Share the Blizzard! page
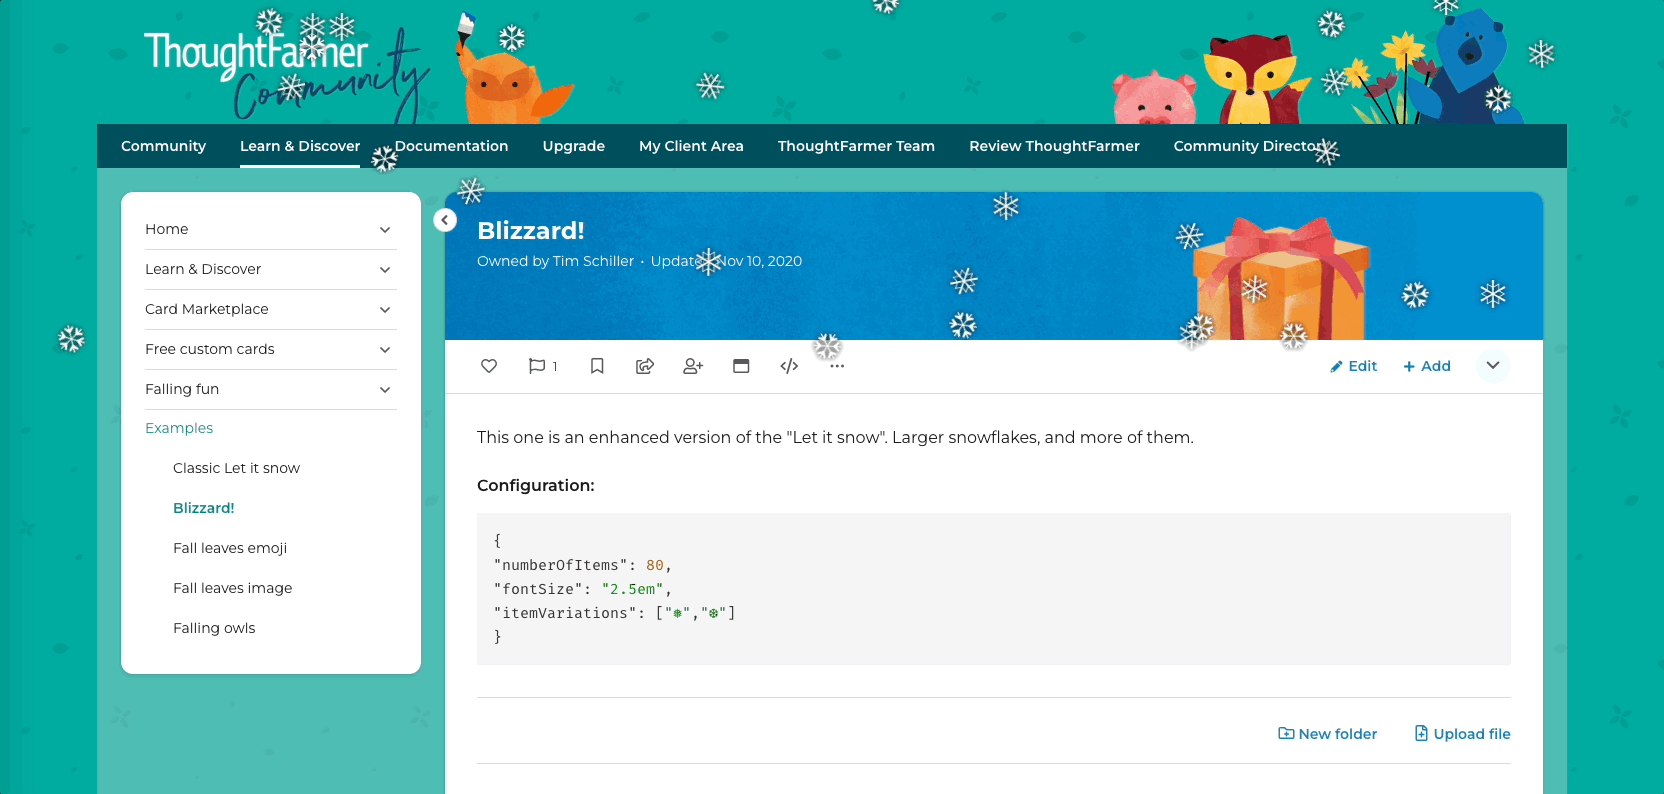The height and width of the screenshot is (794, 1664). point(645,366)
